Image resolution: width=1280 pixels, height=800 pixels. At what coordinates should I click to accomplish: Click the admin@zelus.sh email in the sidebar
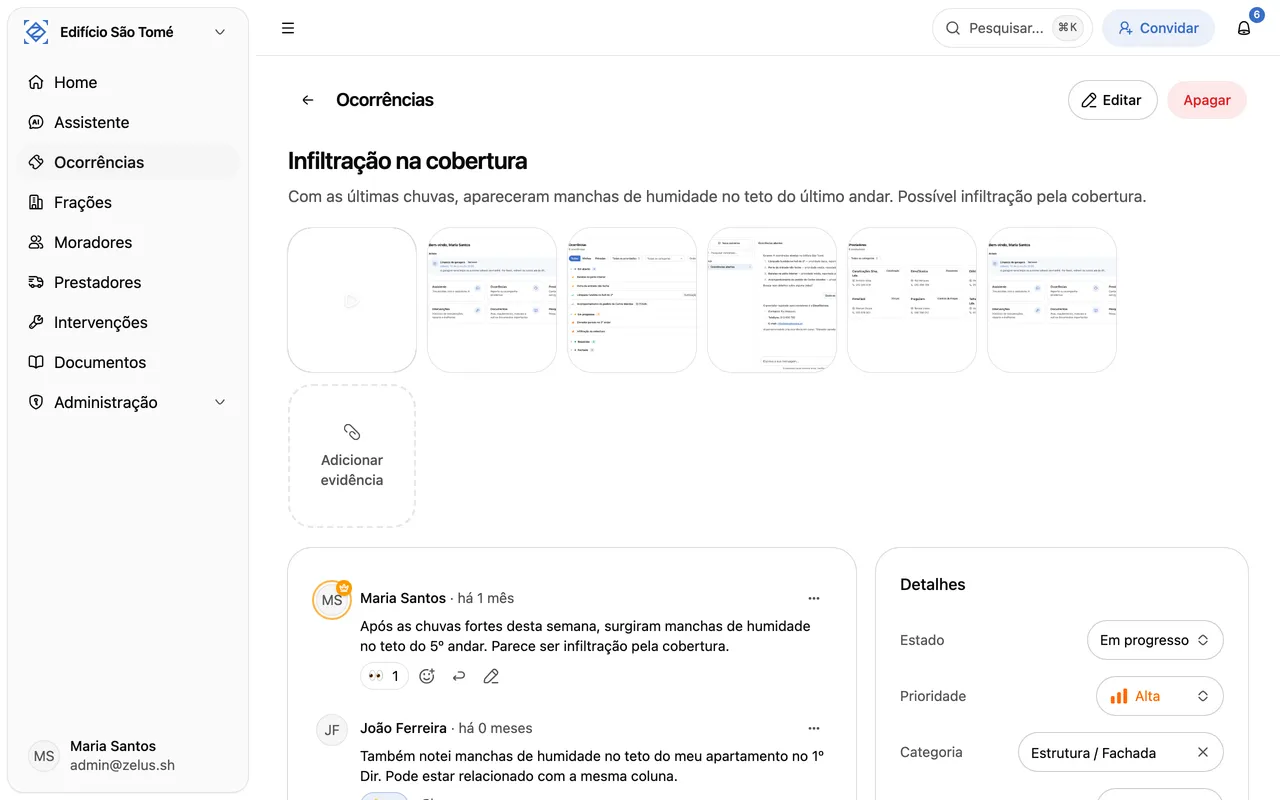pyautogui.click(x=122, y=765)
